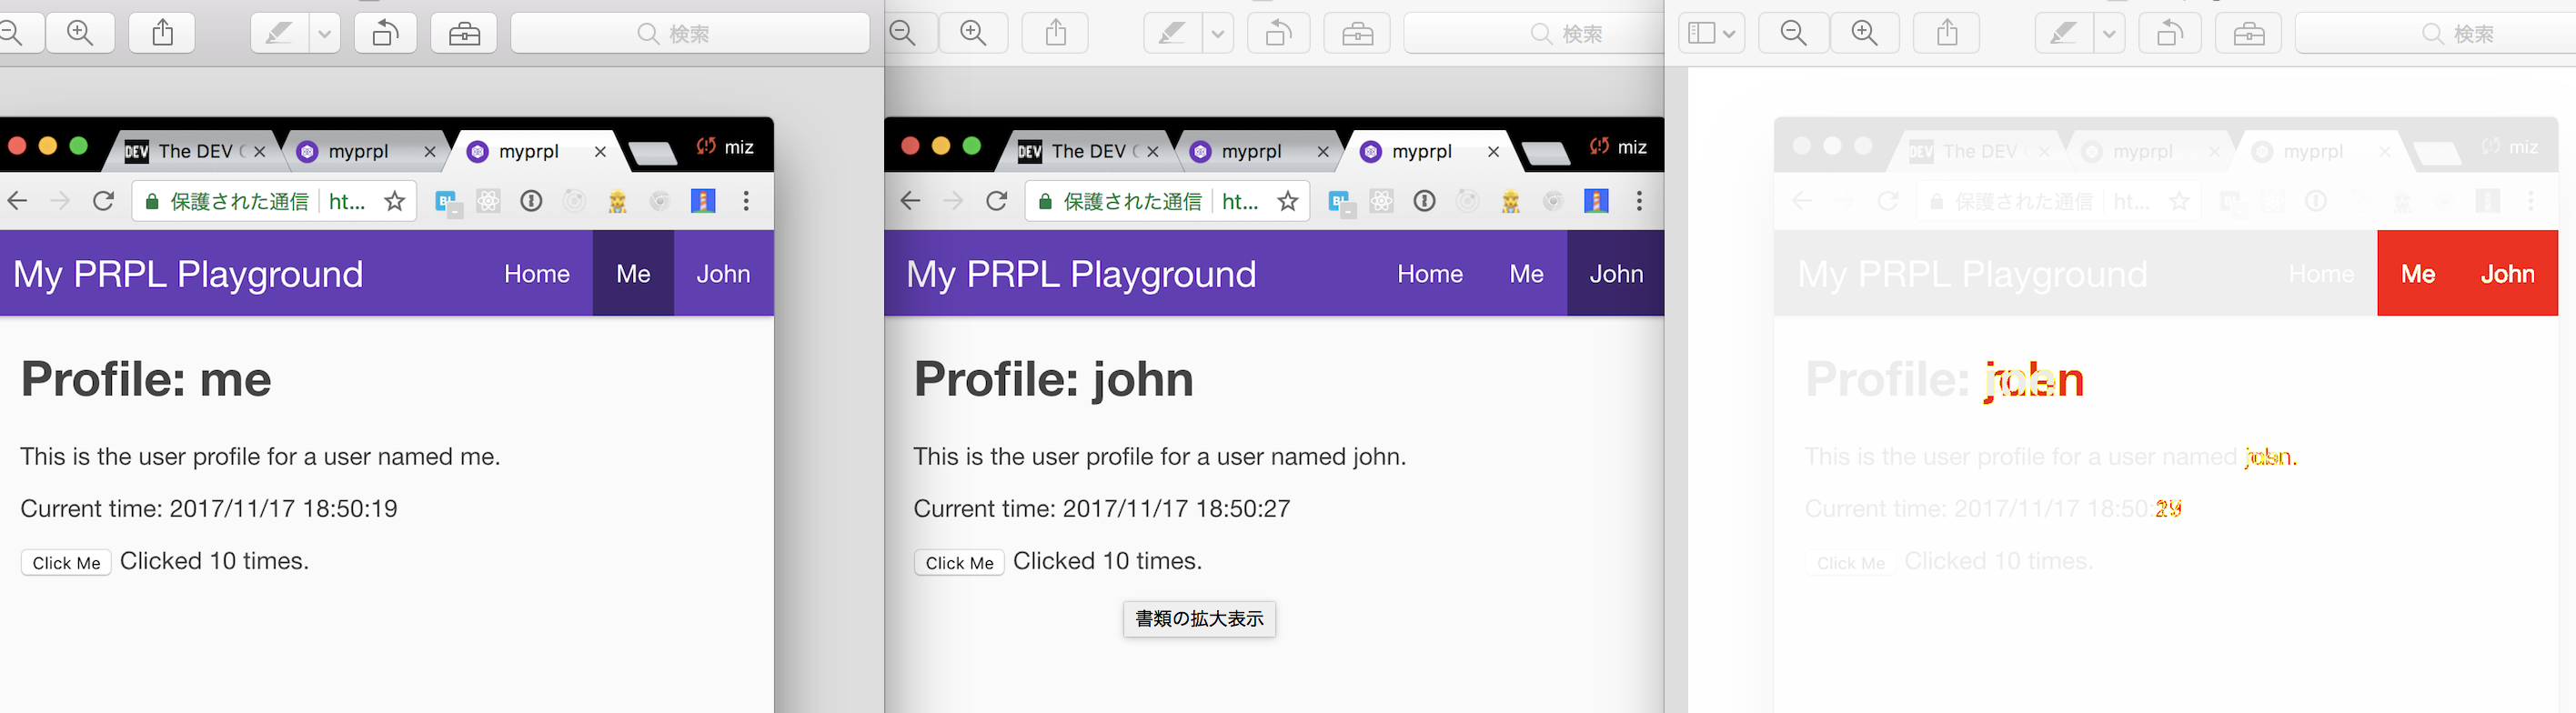Screen dimensions: 2576x713
Task: Reload the Profile: john page
Action: pyautogui.click(x=996, y=201)
